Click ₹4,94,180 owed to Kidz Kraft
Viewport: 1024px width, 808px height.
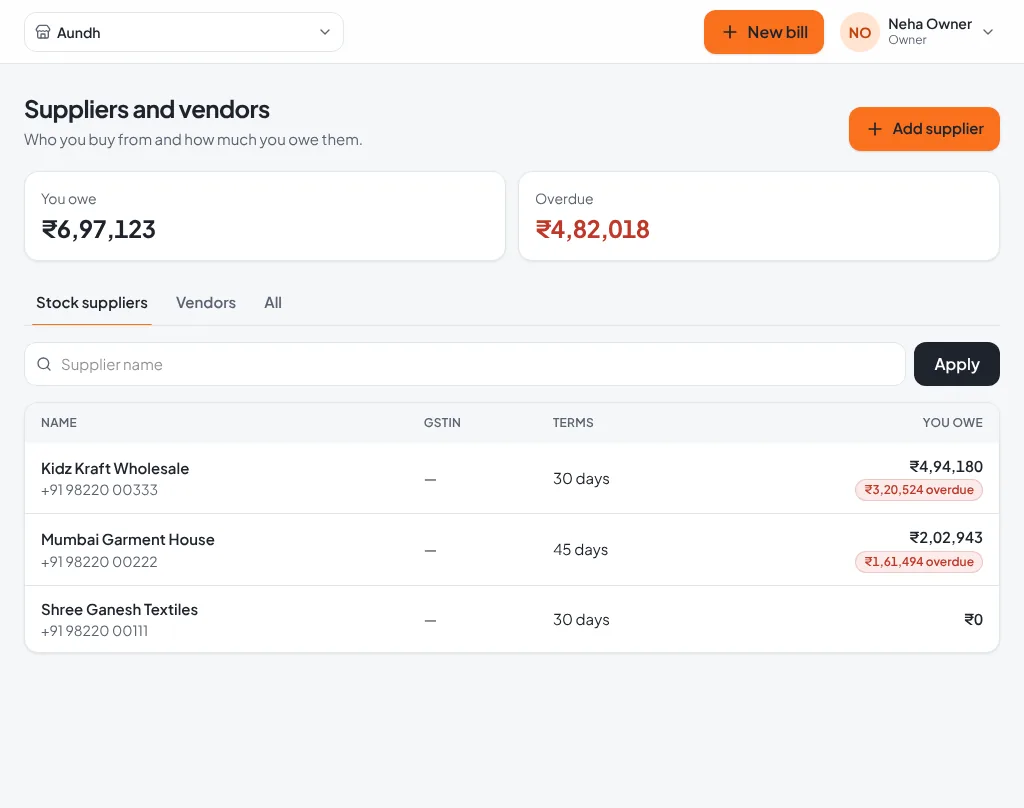(946, 466)
